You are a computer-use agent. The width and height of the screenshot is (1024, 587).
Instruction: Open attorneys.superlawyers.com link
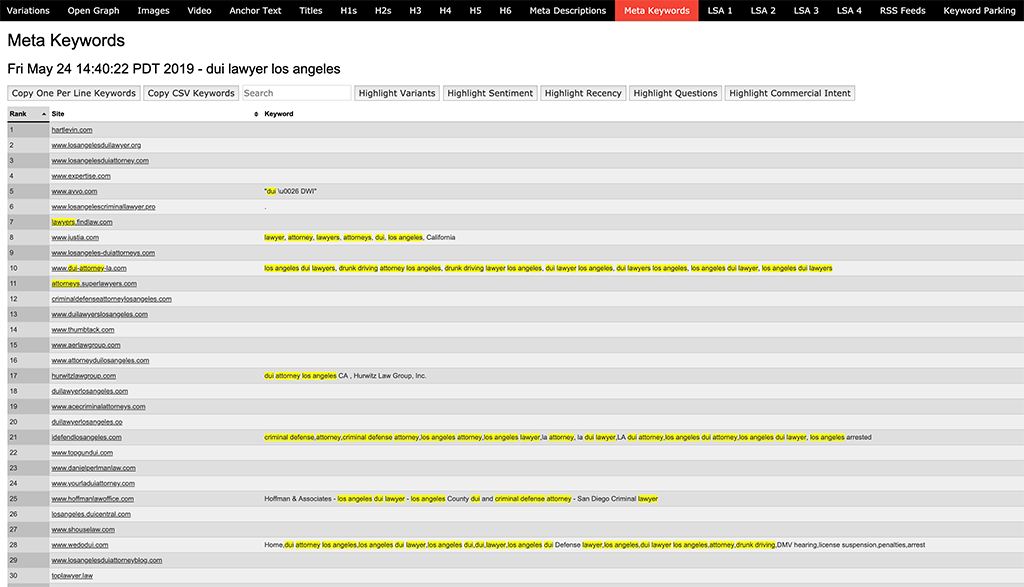tap(94, 283)
